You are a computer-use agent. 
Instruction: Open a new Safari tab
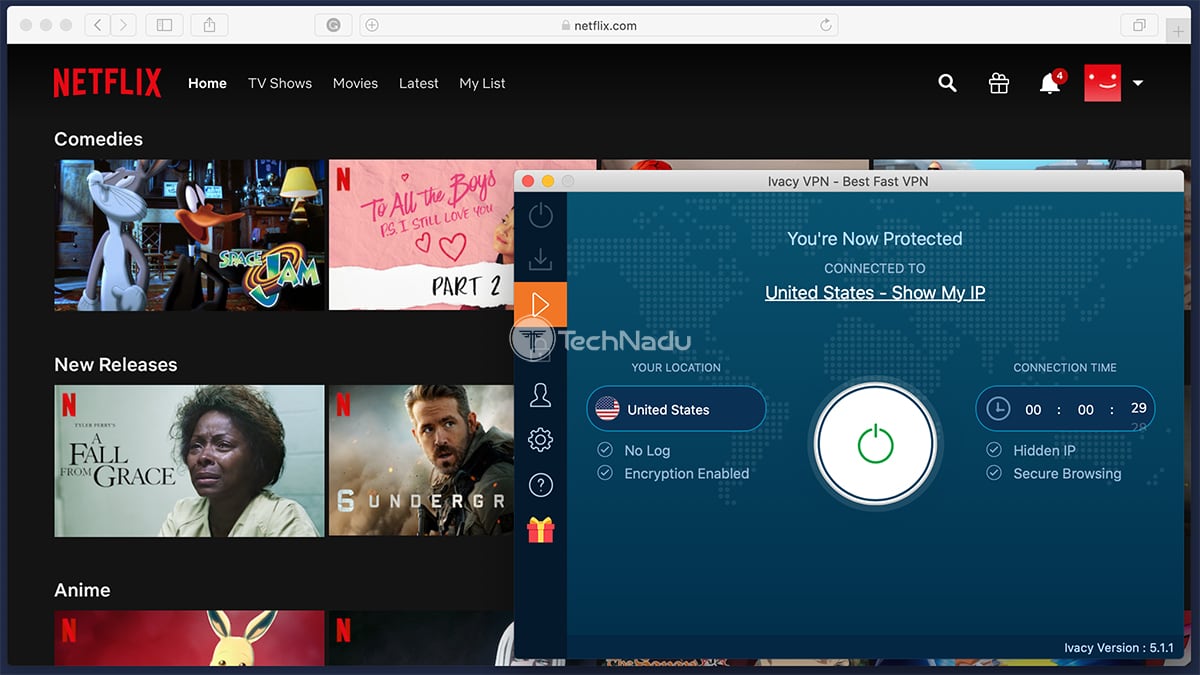click(1179, 31)
